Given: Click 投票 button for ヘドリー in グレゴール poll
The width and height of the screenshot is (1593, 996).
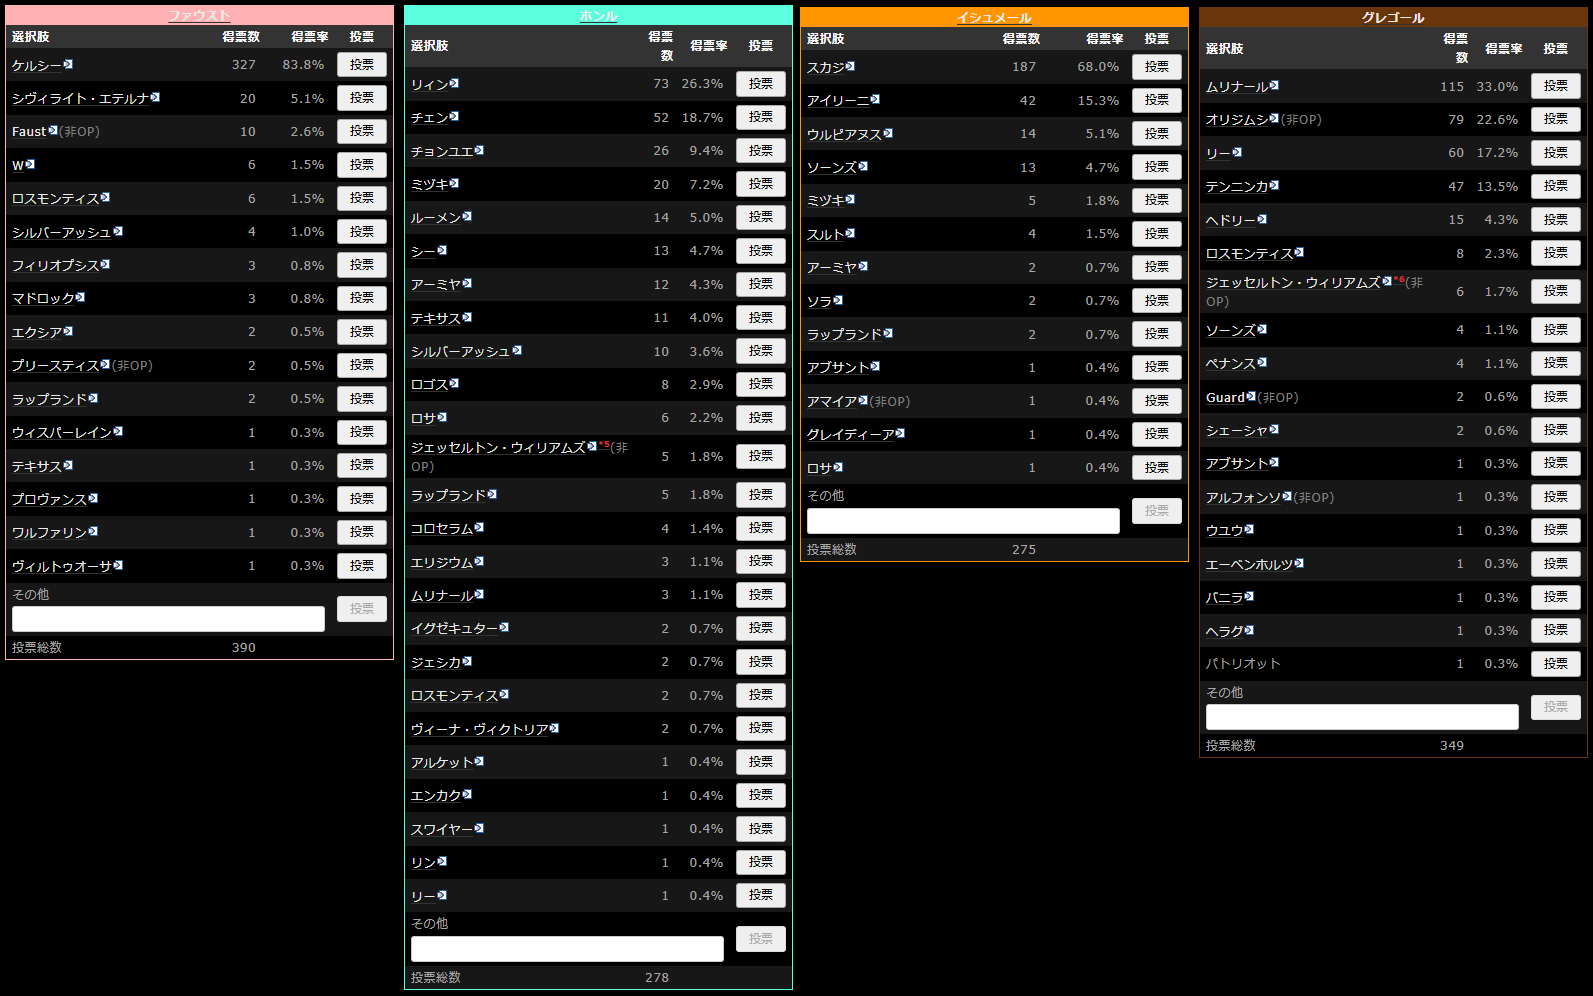Looking at the screenshot, I should (1556, 219).
